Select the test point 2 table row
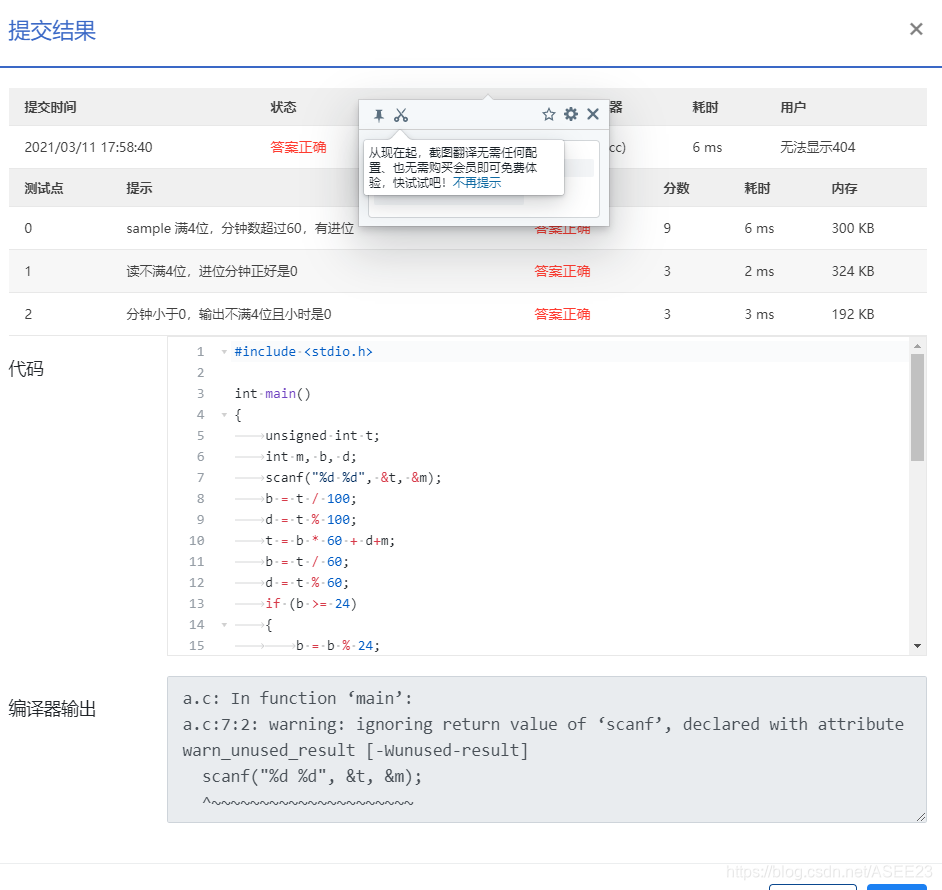942x890 pixels. coord(300,313)
